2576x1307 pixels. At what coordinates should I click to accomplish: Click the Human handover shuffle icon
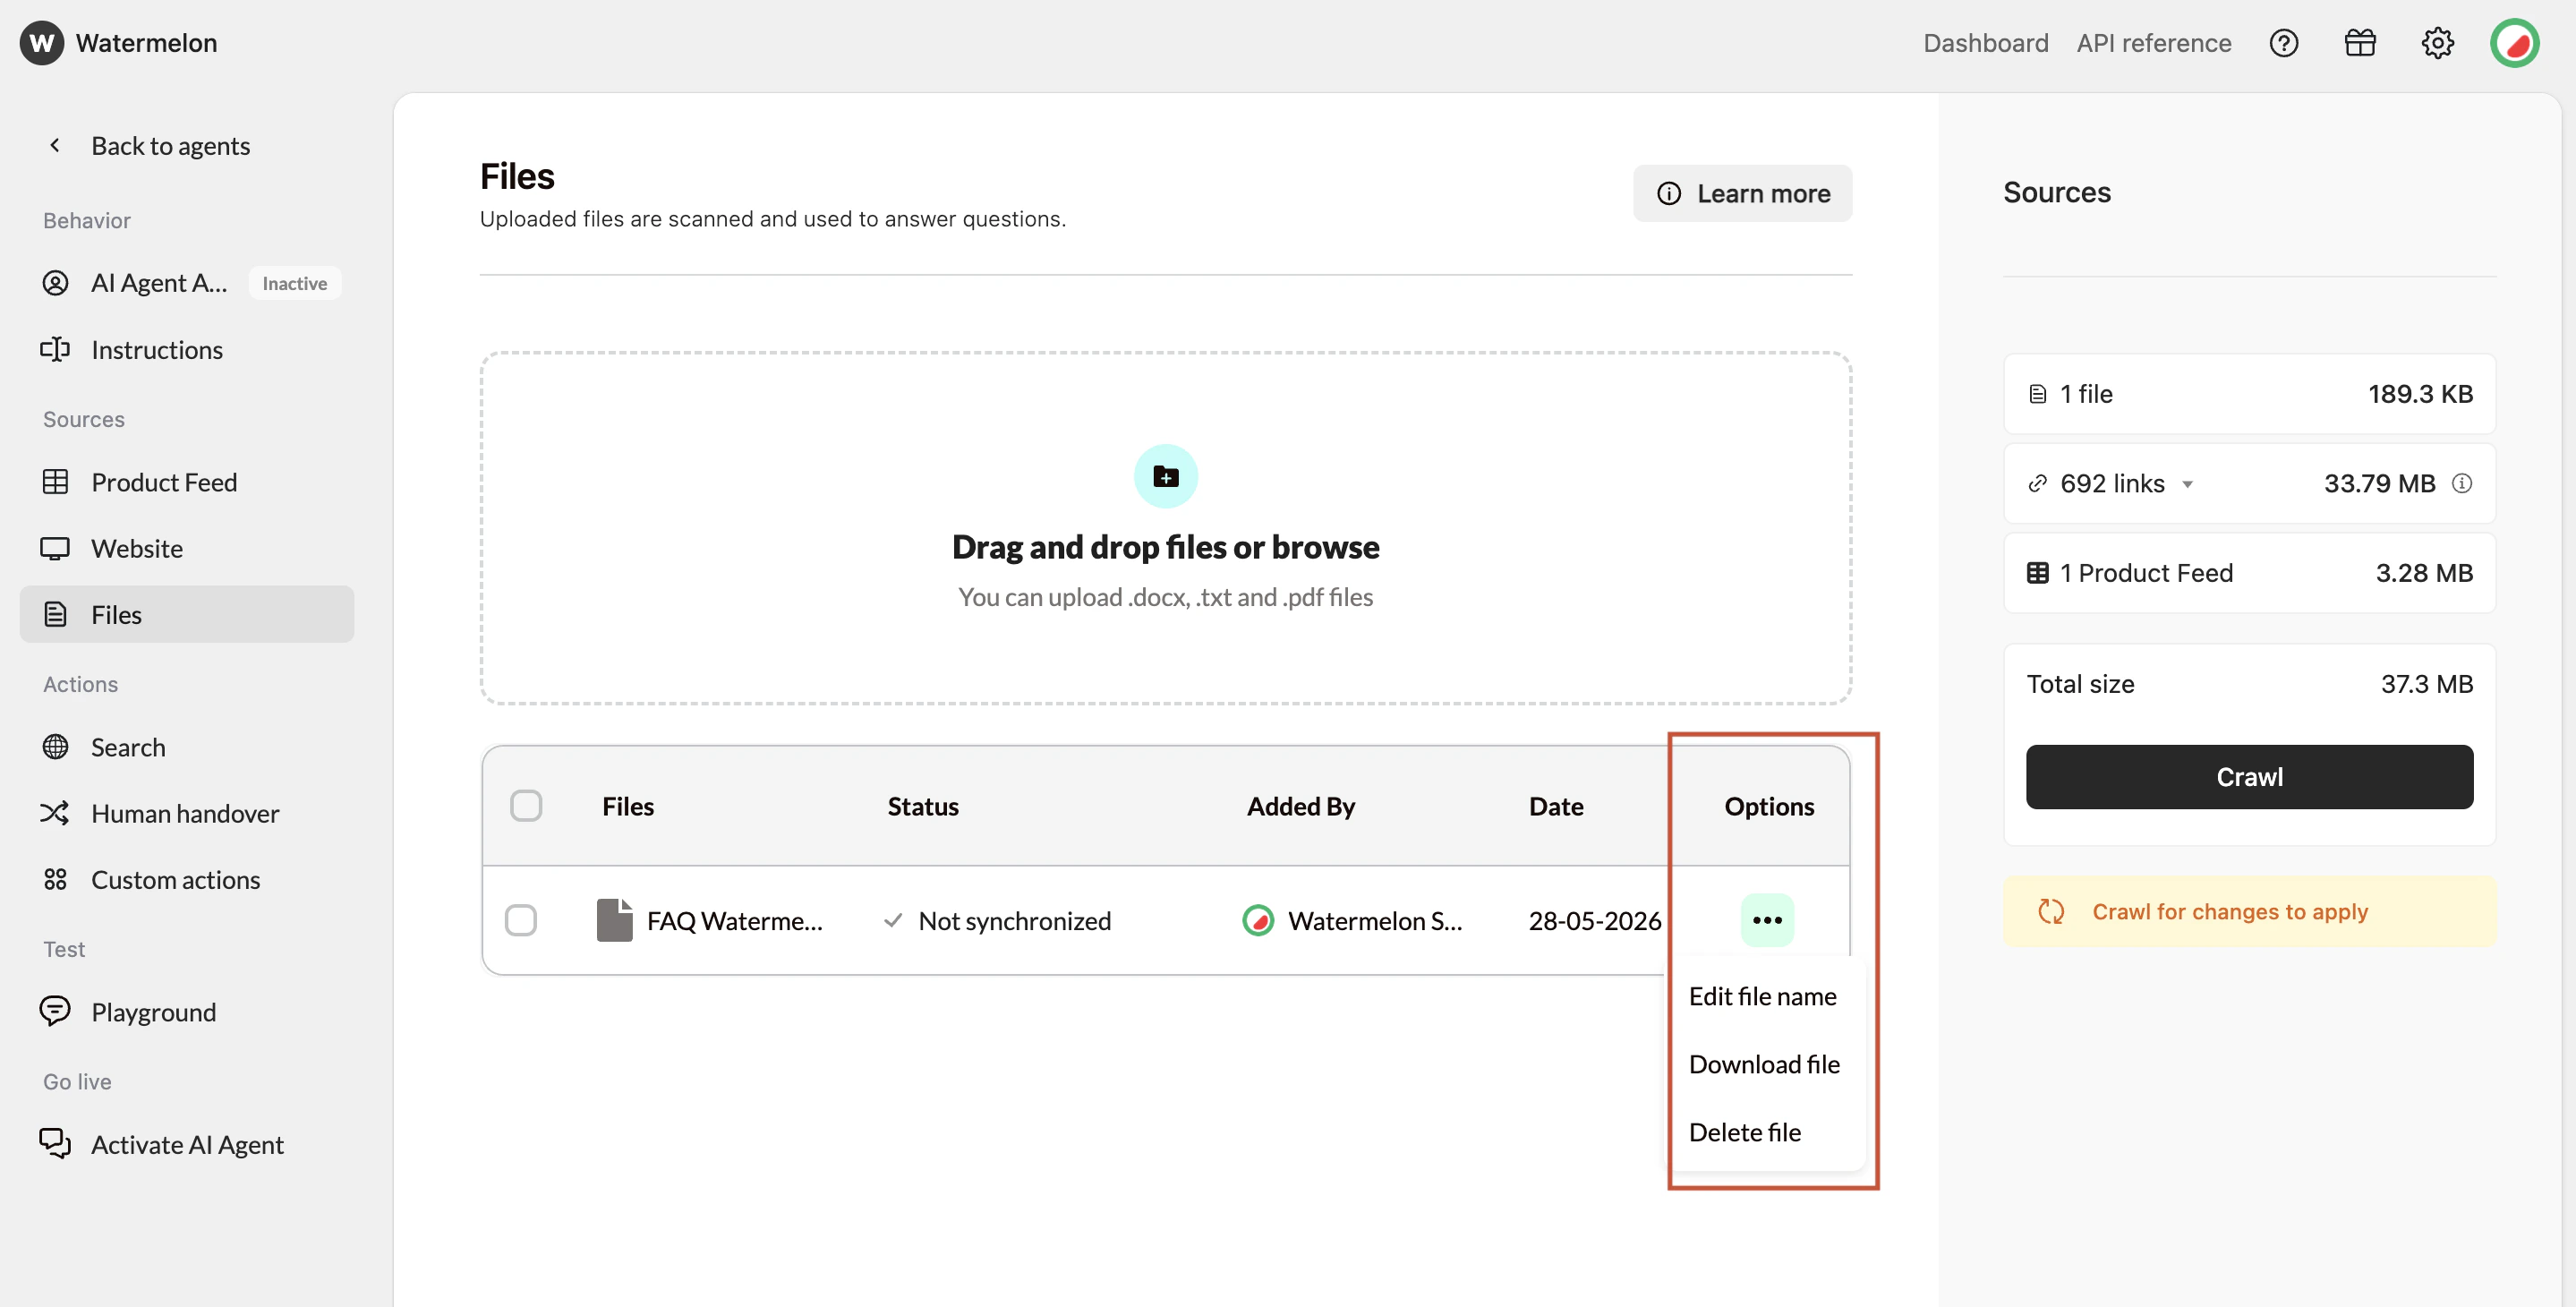point(55,813)
